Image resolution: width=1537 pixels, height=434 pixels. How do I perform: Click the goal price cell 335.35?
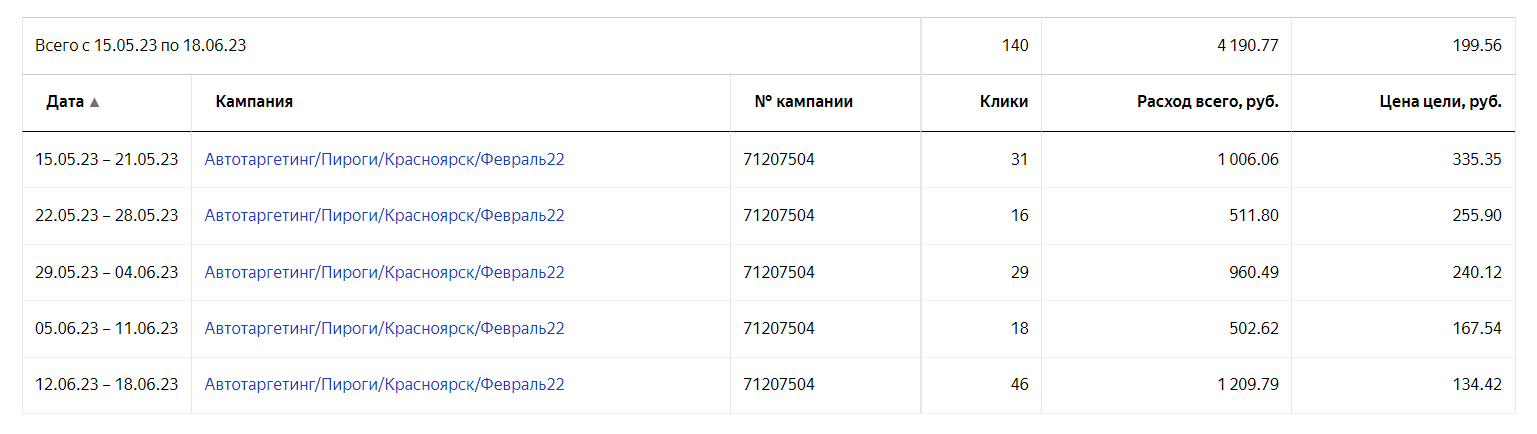pyautogui.click(x=1477, y=159)
